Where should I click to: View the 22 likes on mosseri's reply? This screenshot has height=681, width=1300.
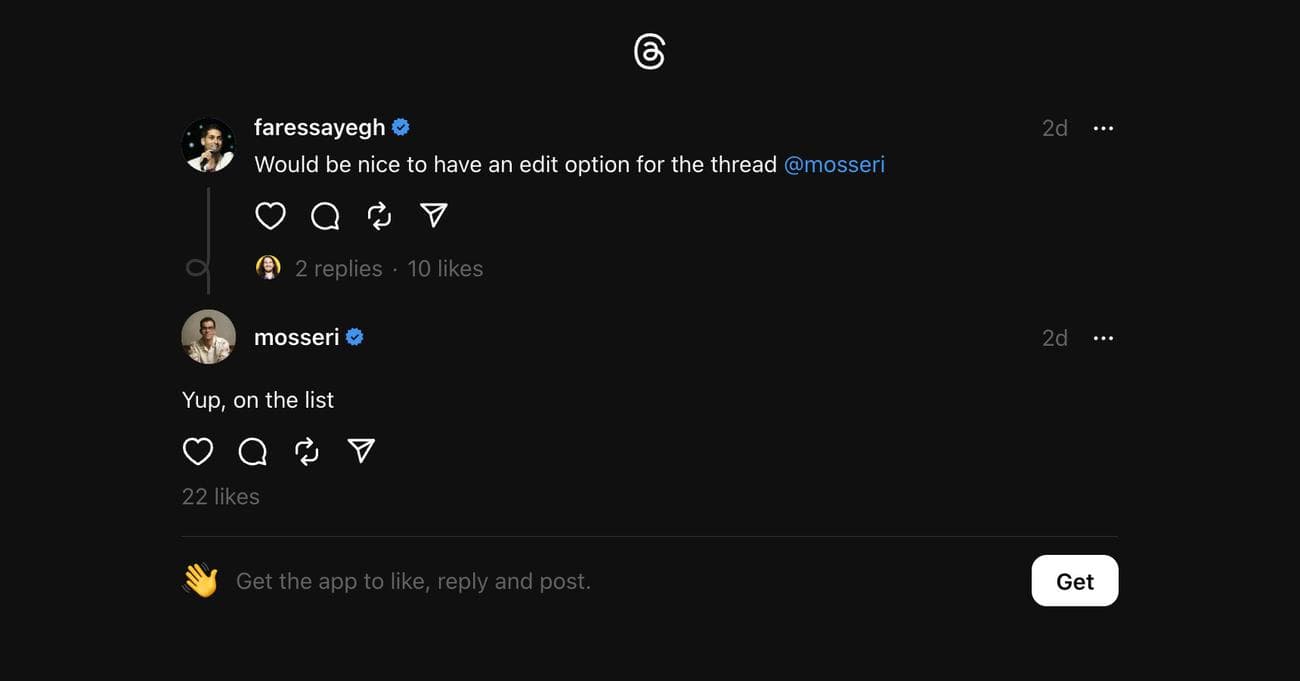221,497
